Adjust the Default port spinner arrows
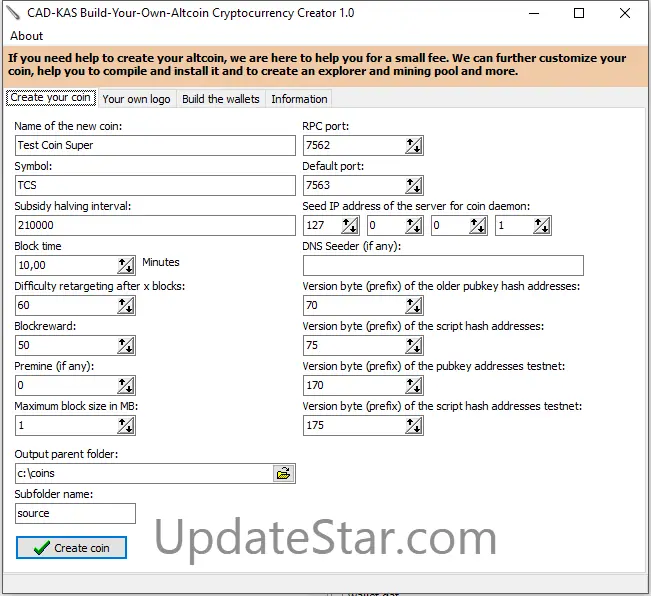 pos(414,185)
